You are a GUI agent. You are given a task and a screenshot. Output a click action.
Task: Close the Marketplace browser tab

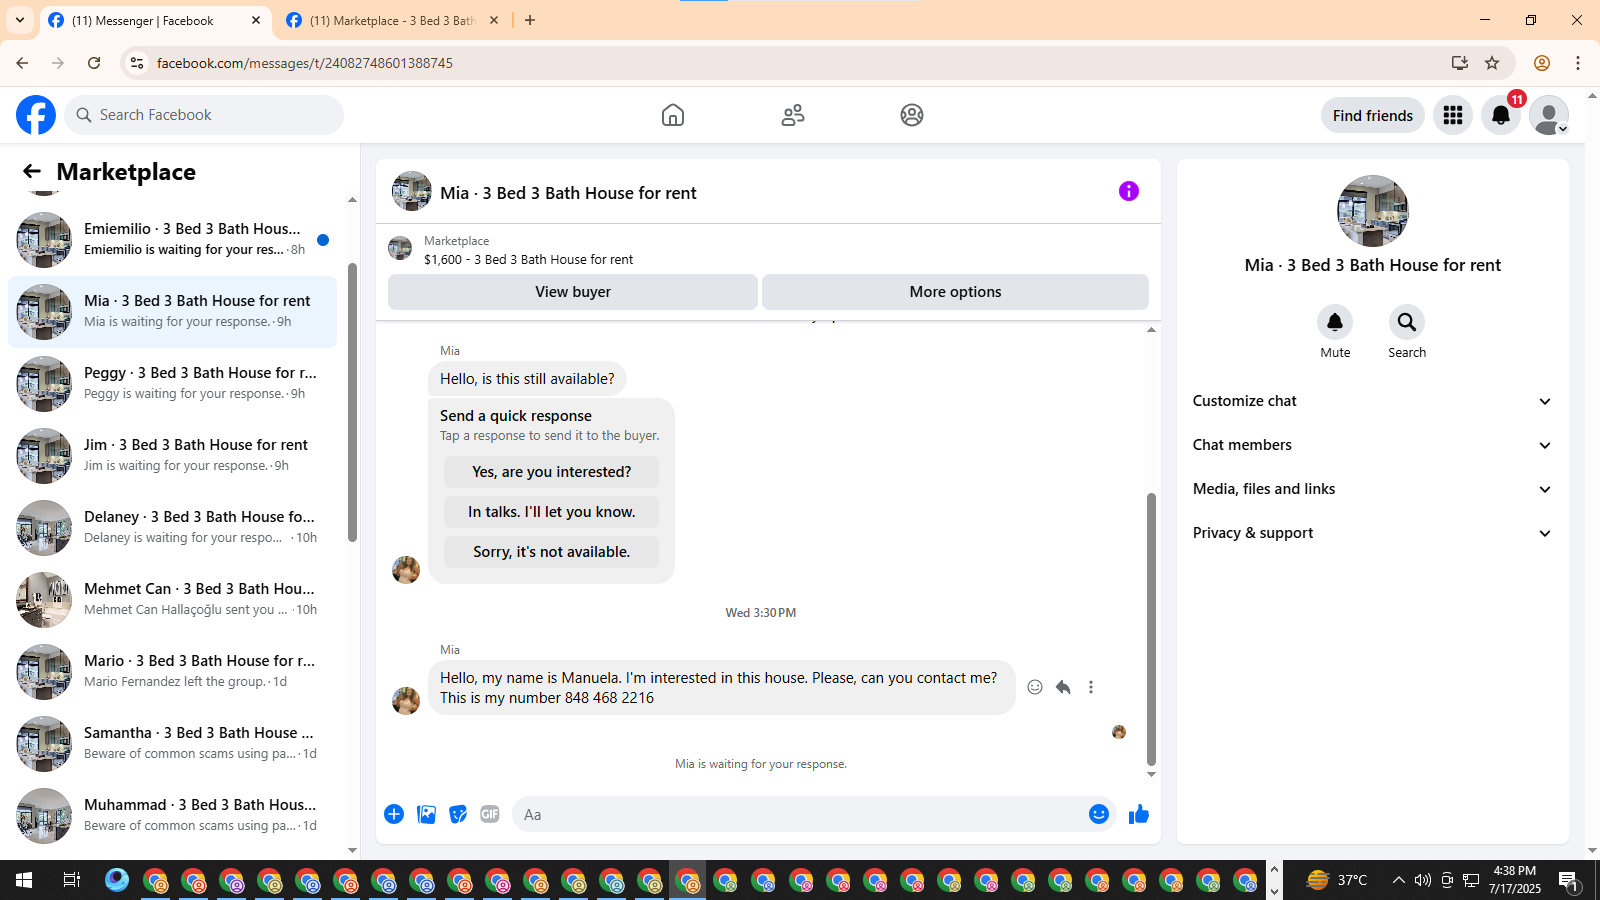click(x=494, y=20)
